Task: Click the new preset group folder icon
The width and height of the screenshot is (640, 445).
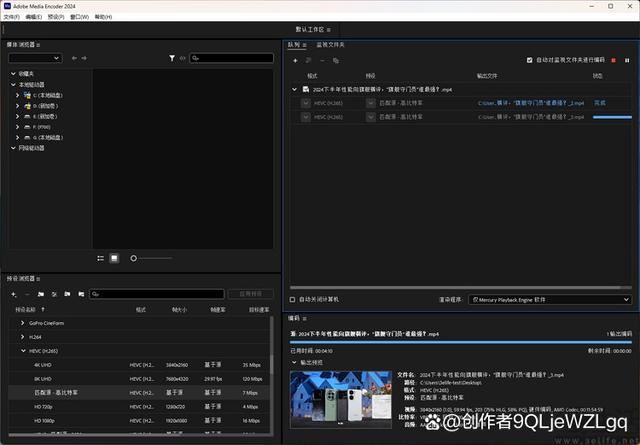Action: 40,294
